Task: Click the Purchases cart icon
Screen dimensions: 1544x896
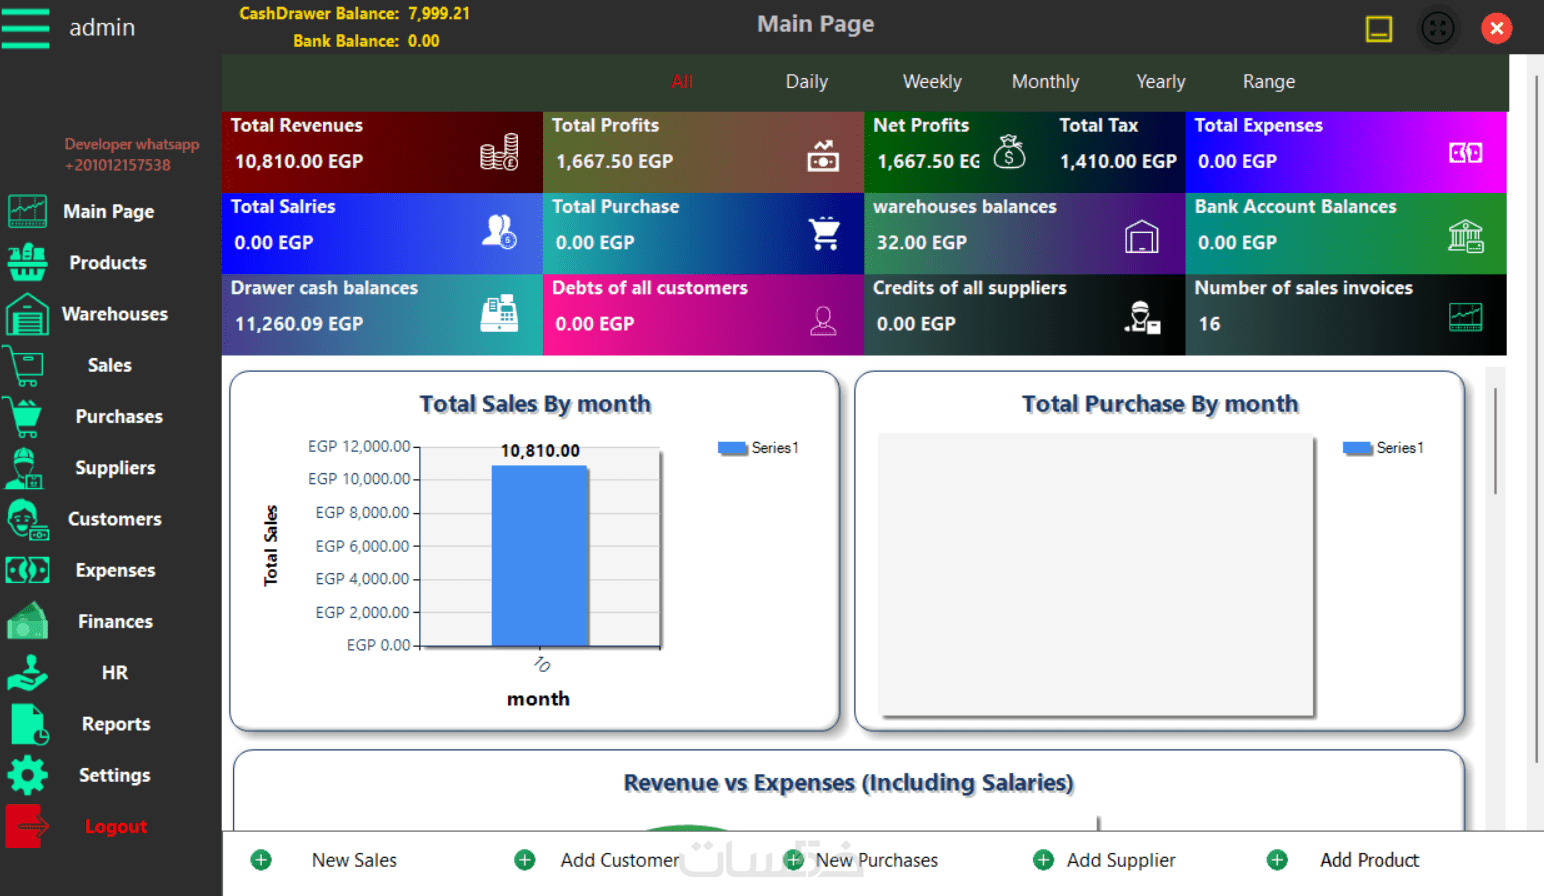Action: coord(24,417)
